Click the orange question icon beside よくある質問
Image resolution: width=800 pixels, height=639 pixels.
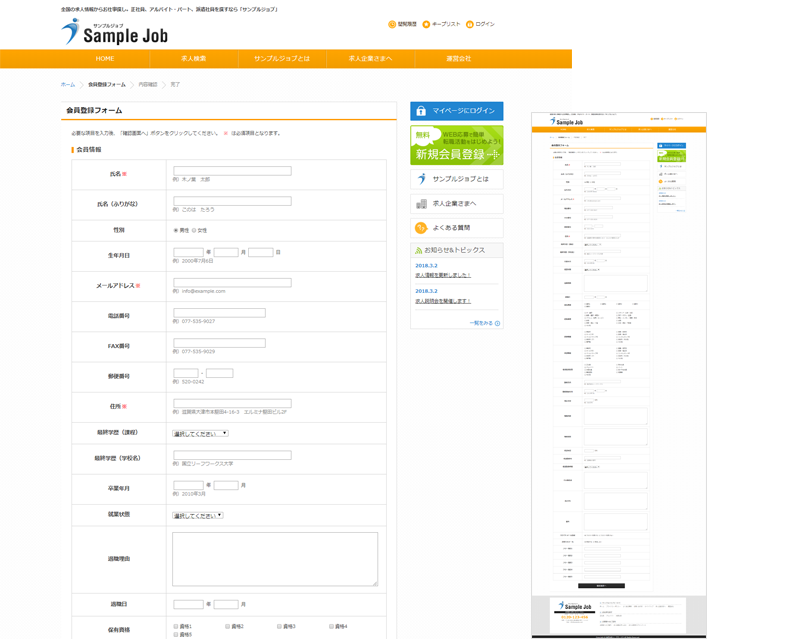click(x=421, y=228)
